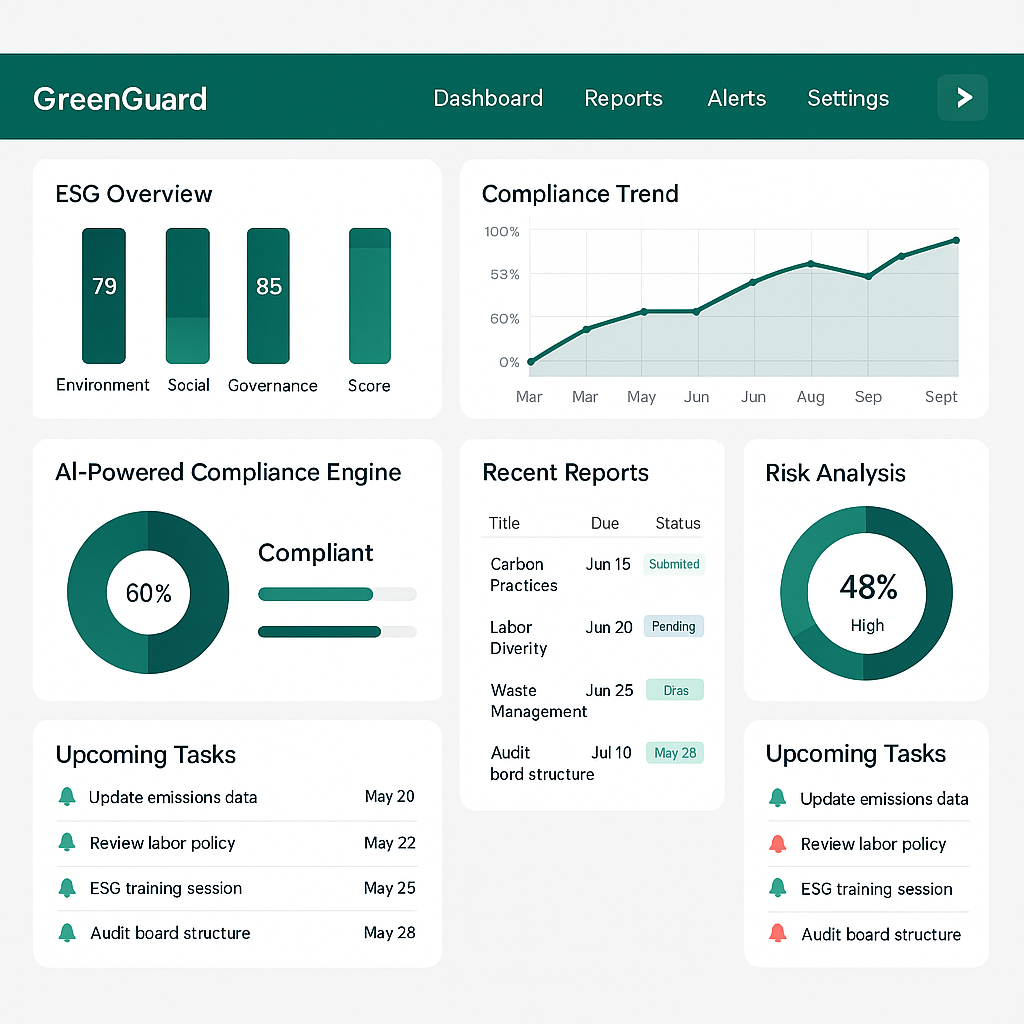Click the May 28 status badge
This screenshot has width=1024, height=1024.
pyautogui.click(x=675, y=753)
